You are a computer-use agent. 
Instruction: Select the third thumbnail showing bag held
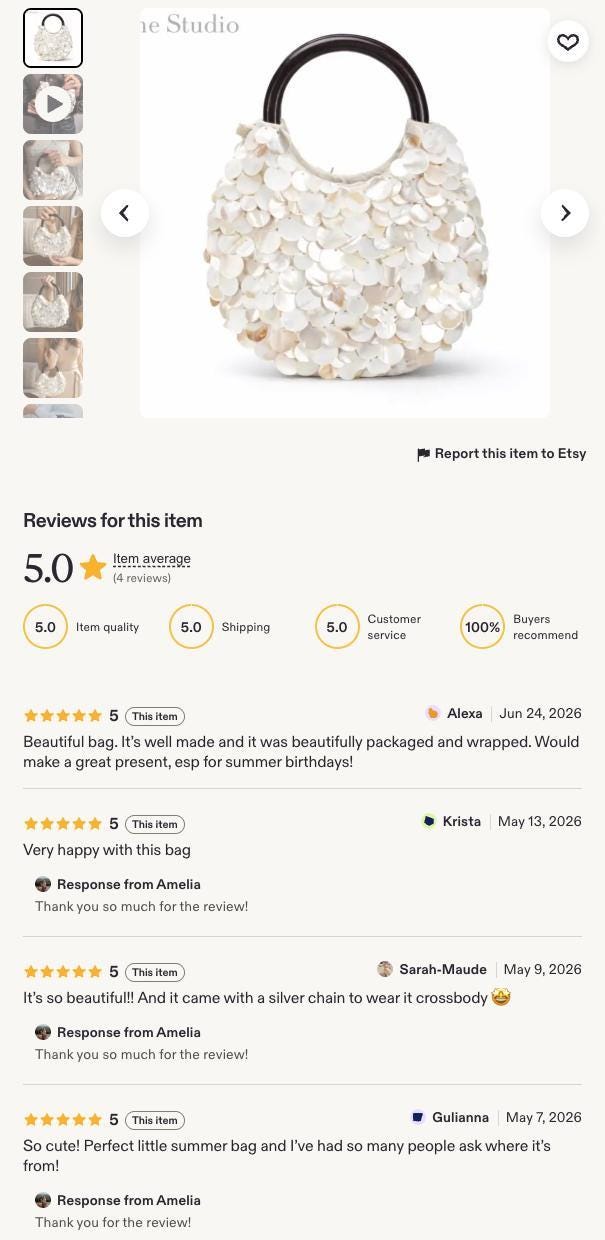53,170
